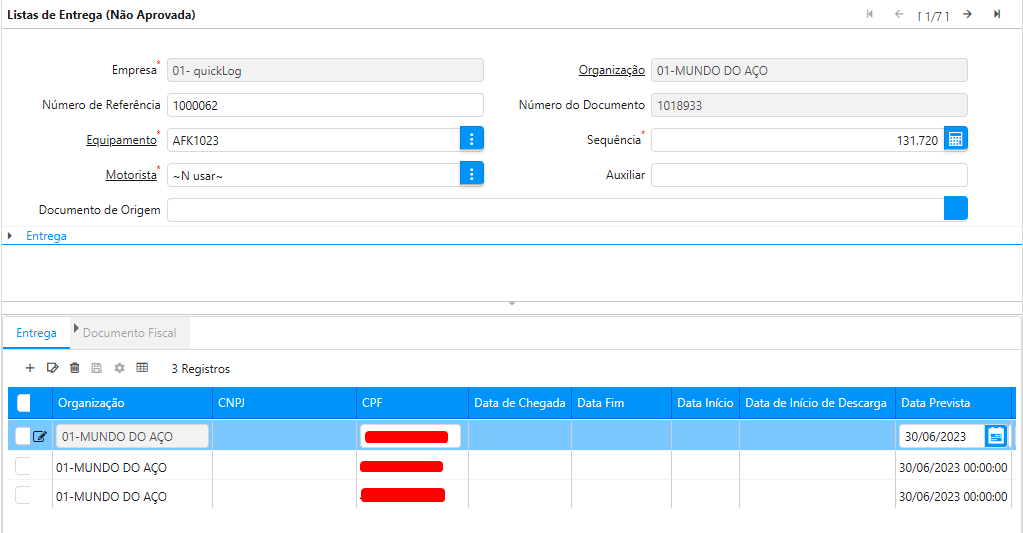Viewport: 1023px width, 533px height.
Task: Click the Organização field label link
Action: tap(611, 70)
